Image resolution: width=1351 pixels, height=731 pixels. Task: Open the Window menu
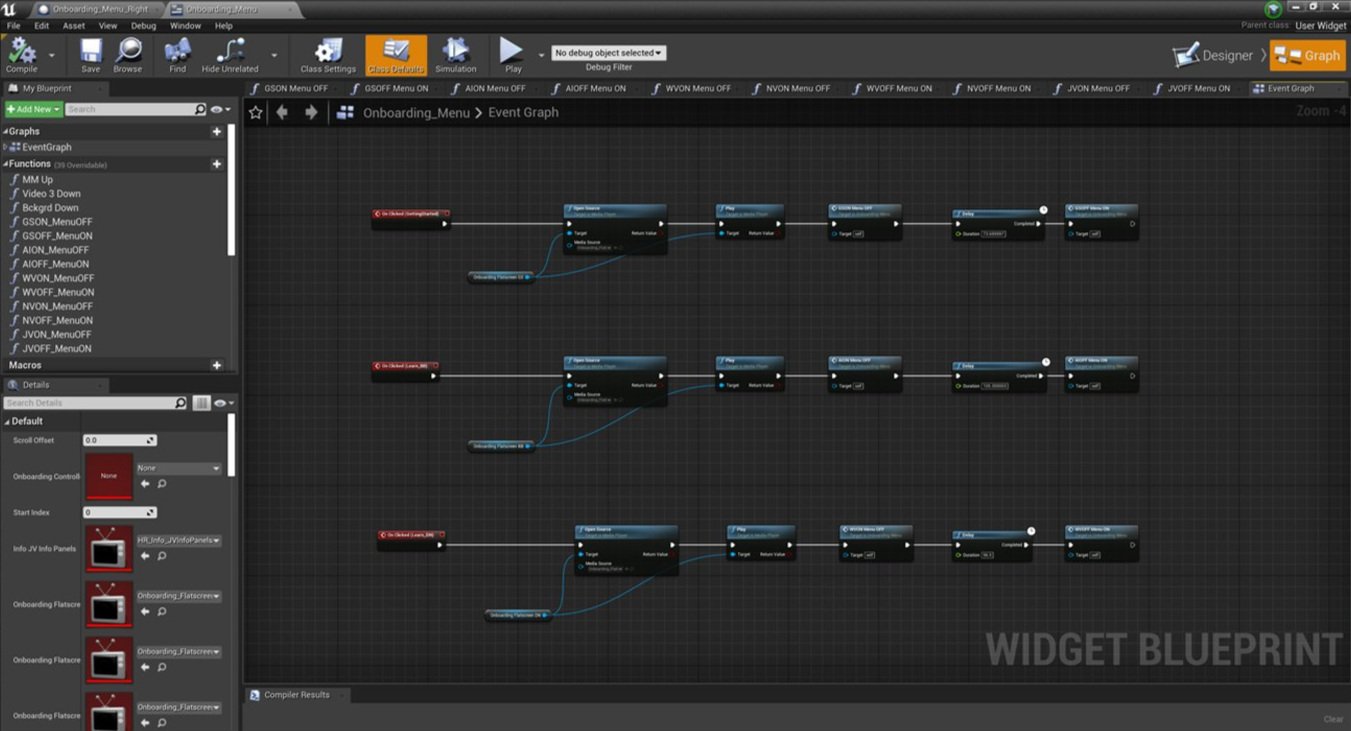[x=185, y=26]
